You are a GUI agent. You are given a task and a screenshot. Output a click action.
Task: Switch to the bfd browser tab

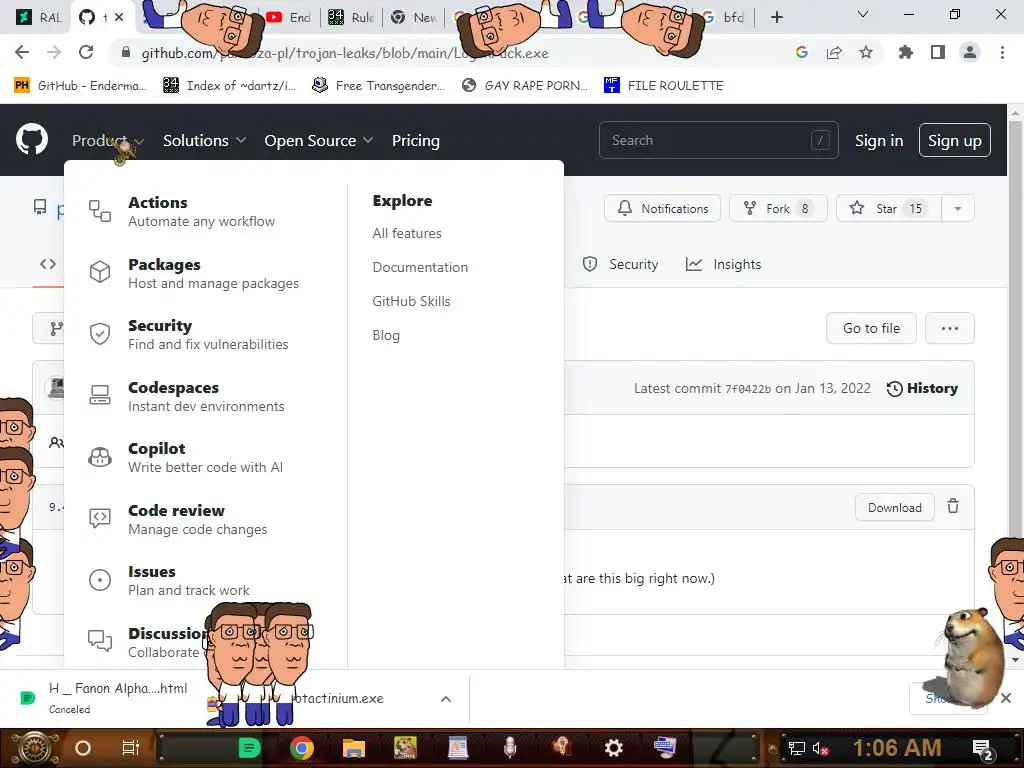click(726, 17)
